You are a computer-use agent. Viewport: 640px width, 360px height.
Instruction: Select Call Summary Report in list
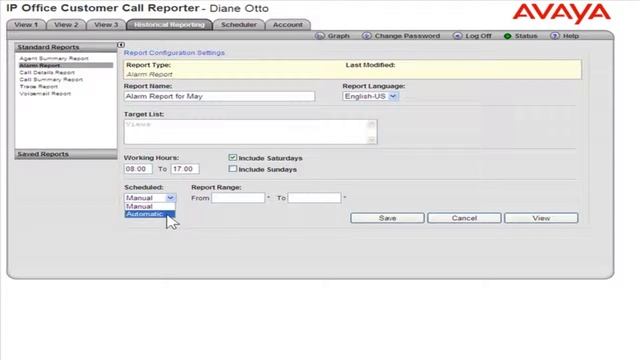[x=51, y=80]
